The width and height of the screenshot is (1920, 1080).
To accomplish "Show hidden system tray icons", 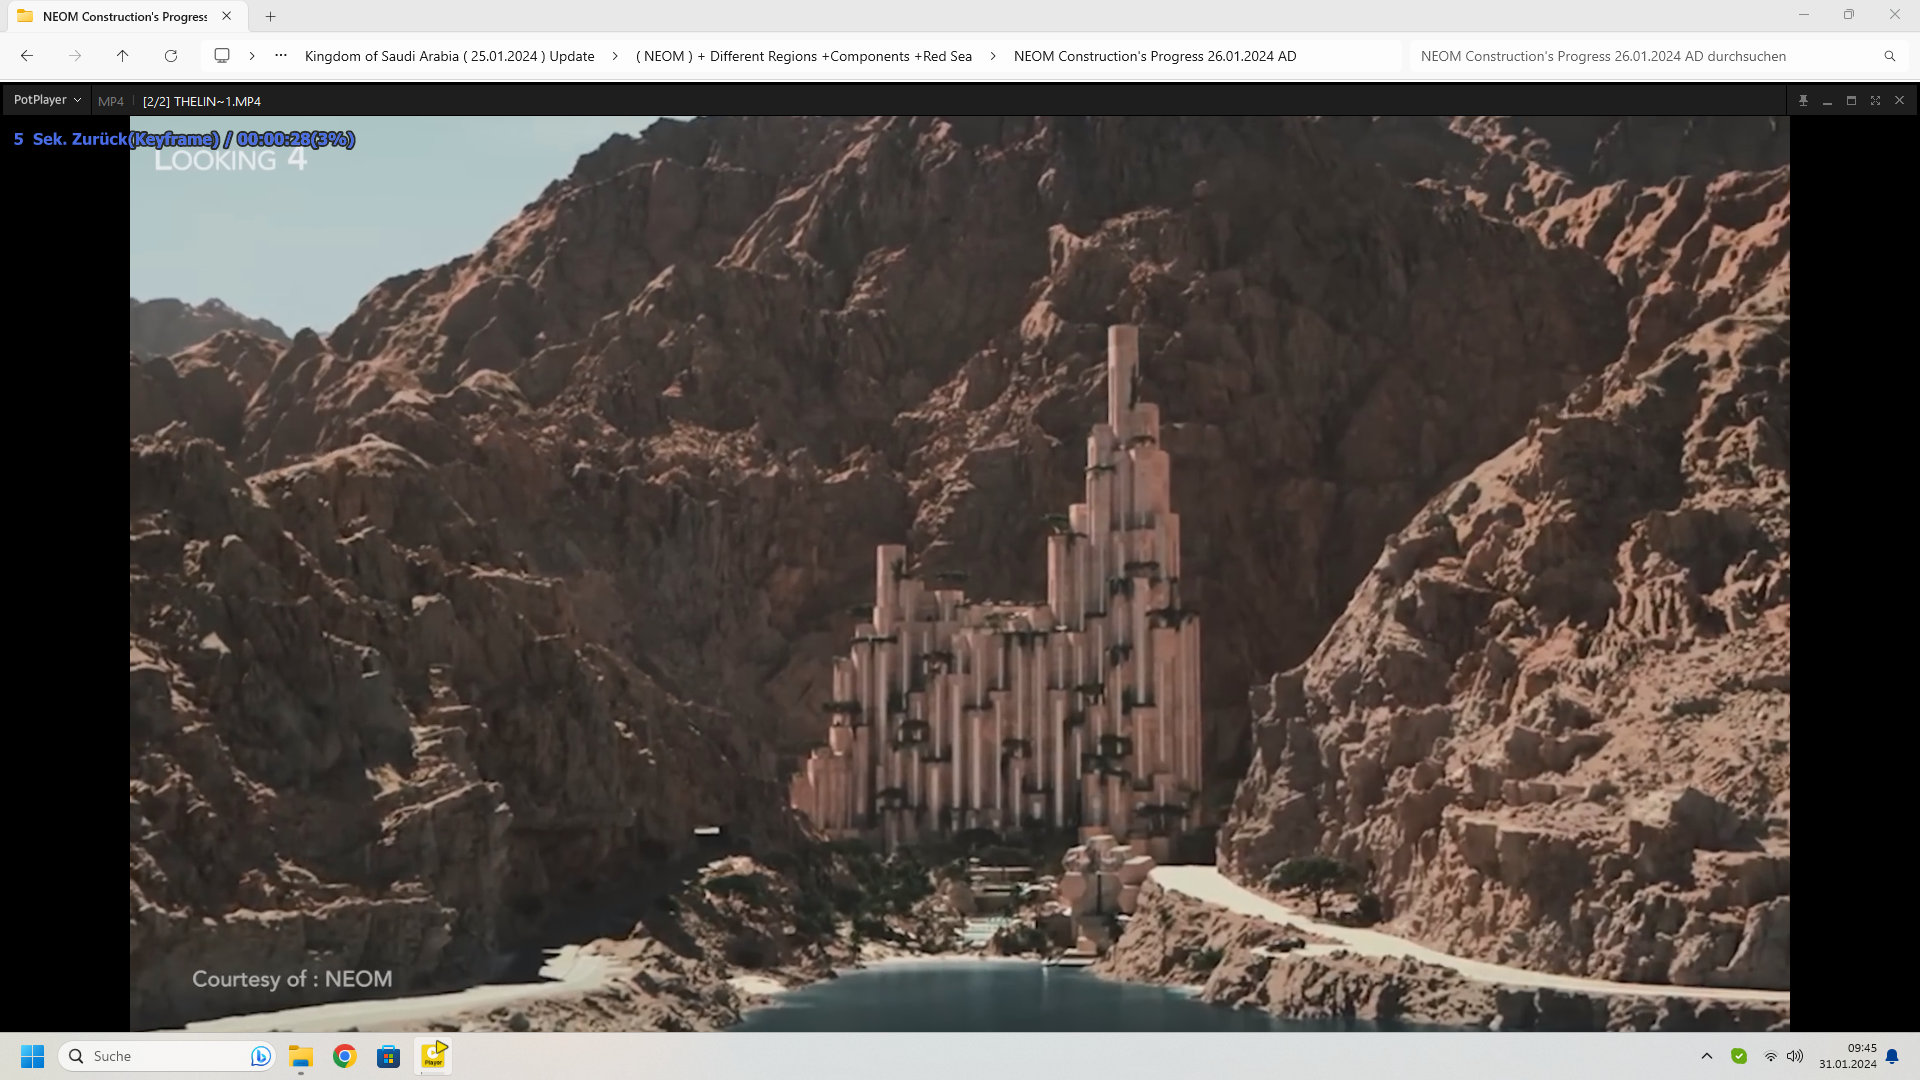I will pyautogui.click(x=1707, y=1056).
